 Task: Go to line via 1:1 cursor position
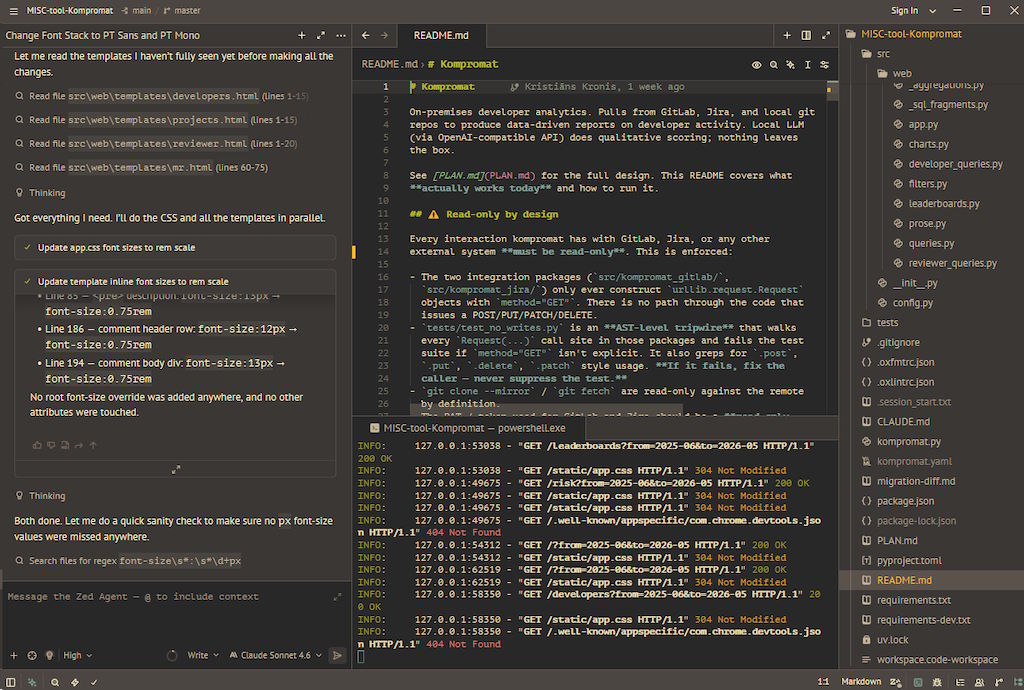(x=823, y=682)
